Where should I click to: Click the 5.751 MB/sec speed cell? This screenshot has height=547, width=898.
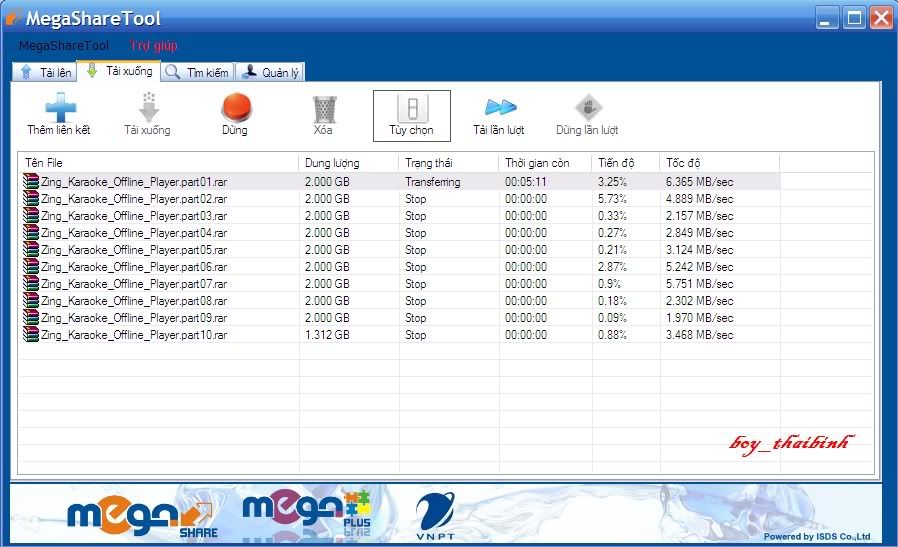pos(699,284)
